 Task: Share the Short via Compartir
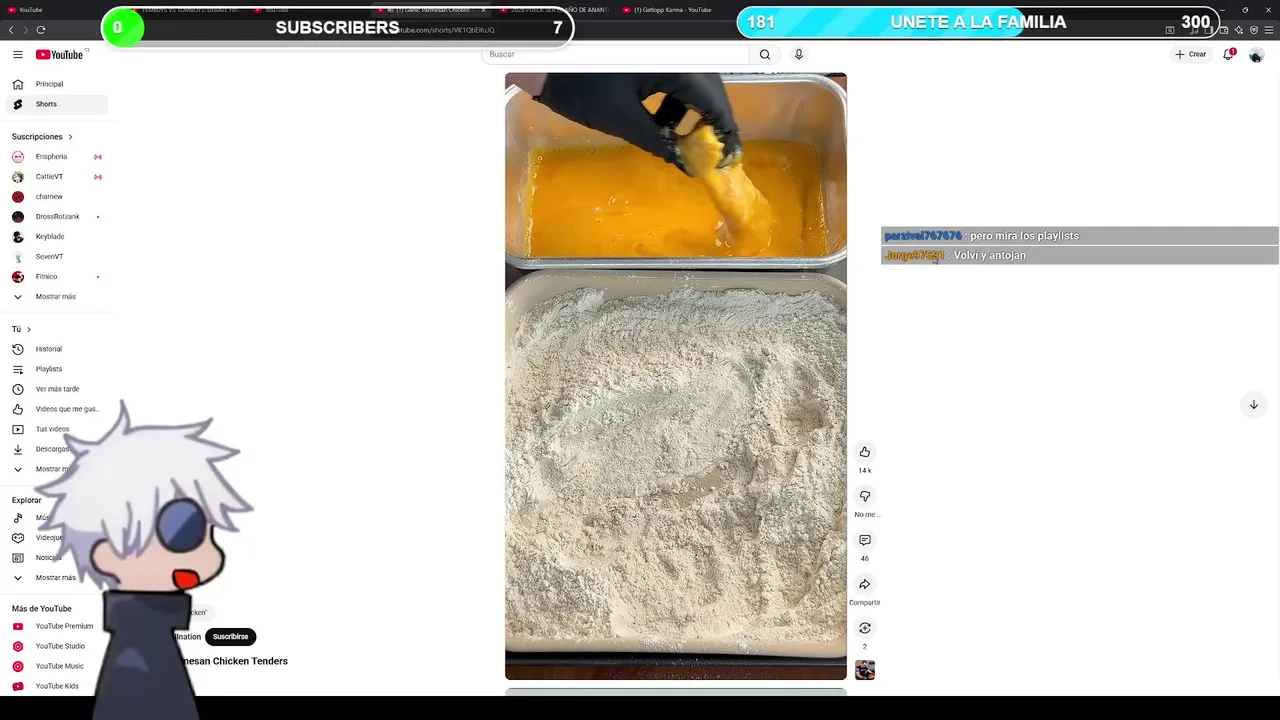(x=865, y=584)
